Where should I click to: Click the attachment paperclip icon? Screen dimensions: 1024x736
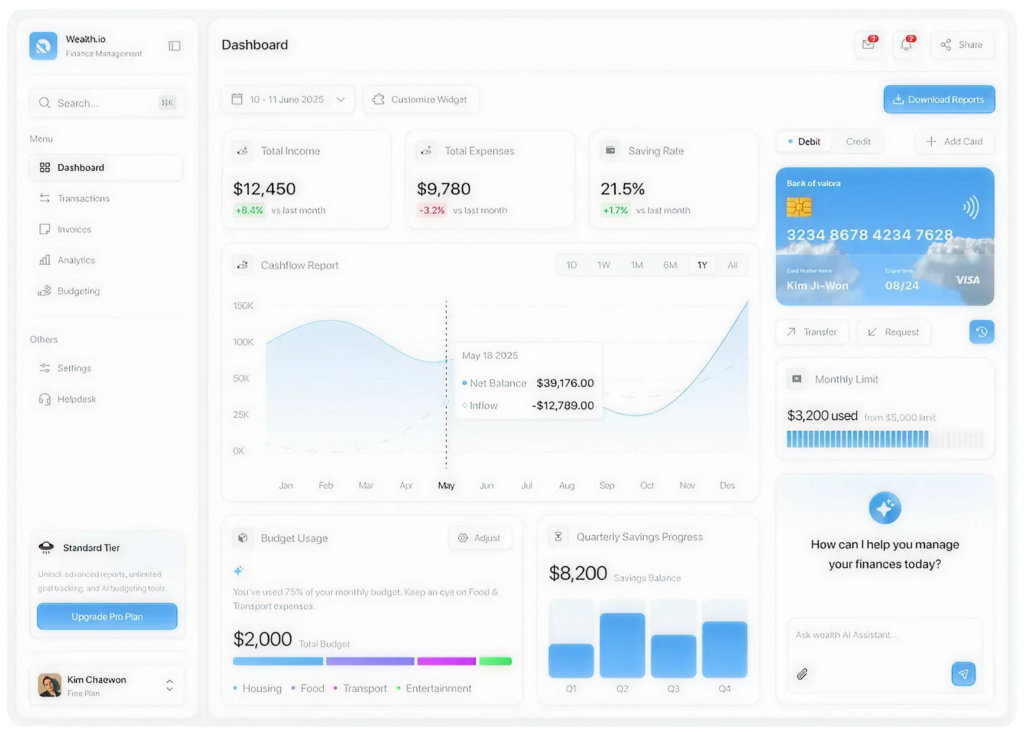802,674
